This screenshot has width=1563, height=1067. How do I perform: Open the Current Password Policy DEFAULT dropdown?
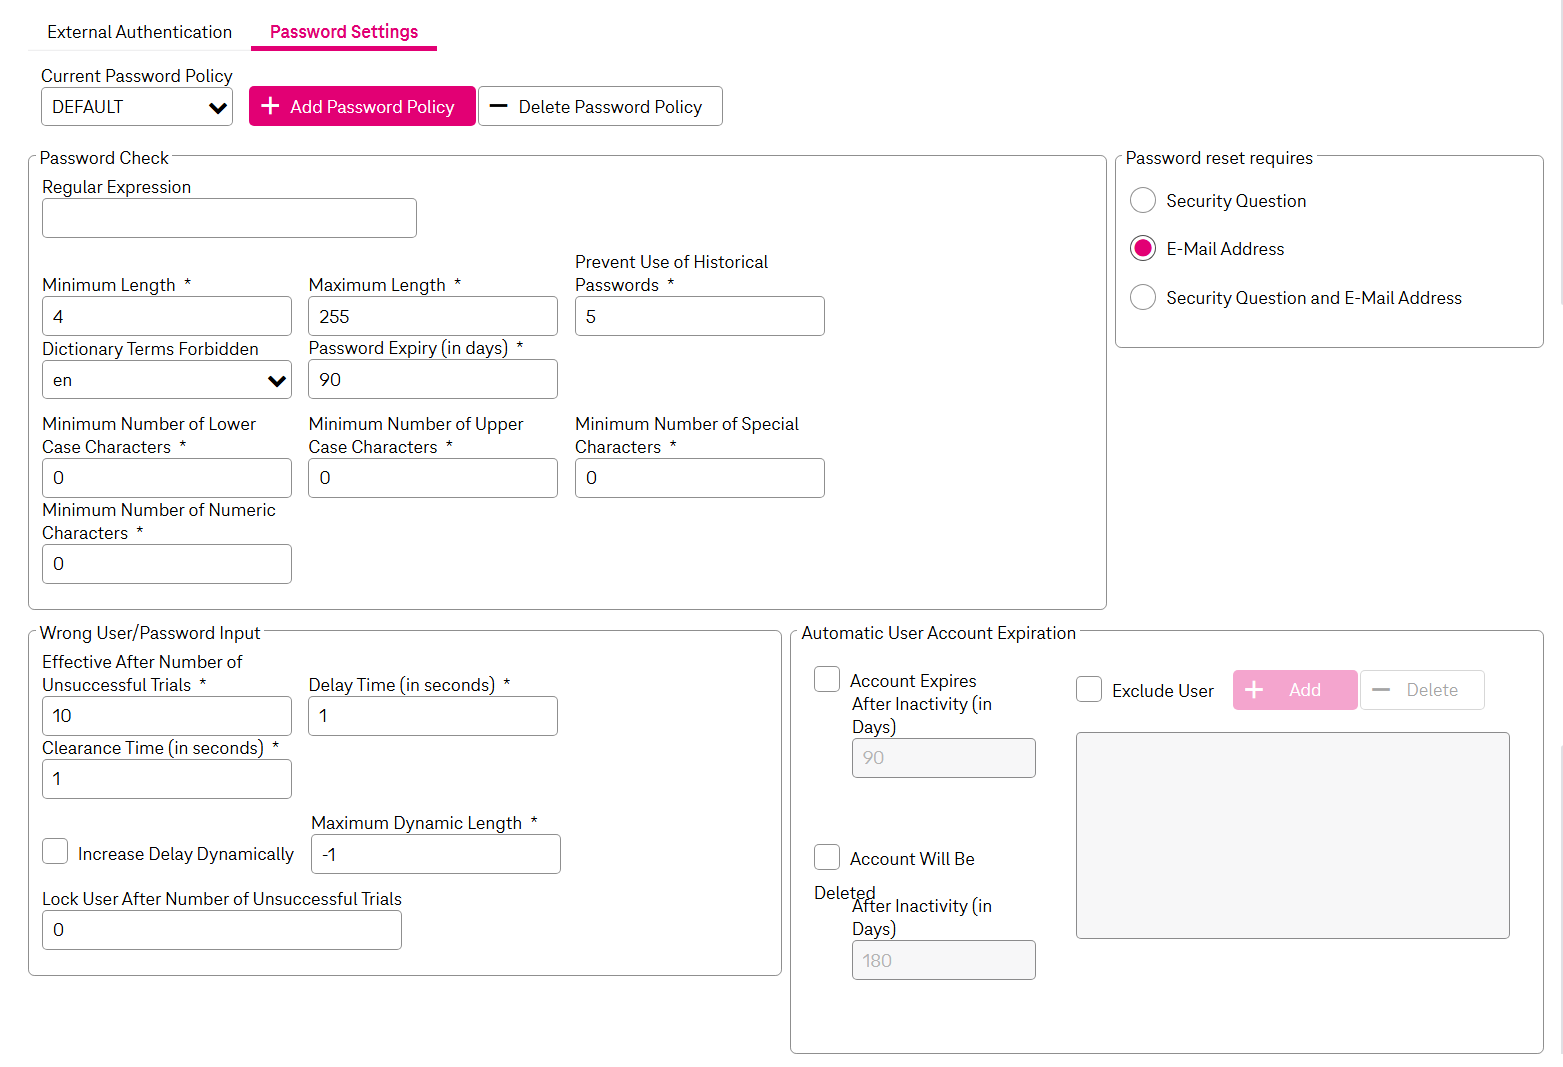[x=136, y=107]
